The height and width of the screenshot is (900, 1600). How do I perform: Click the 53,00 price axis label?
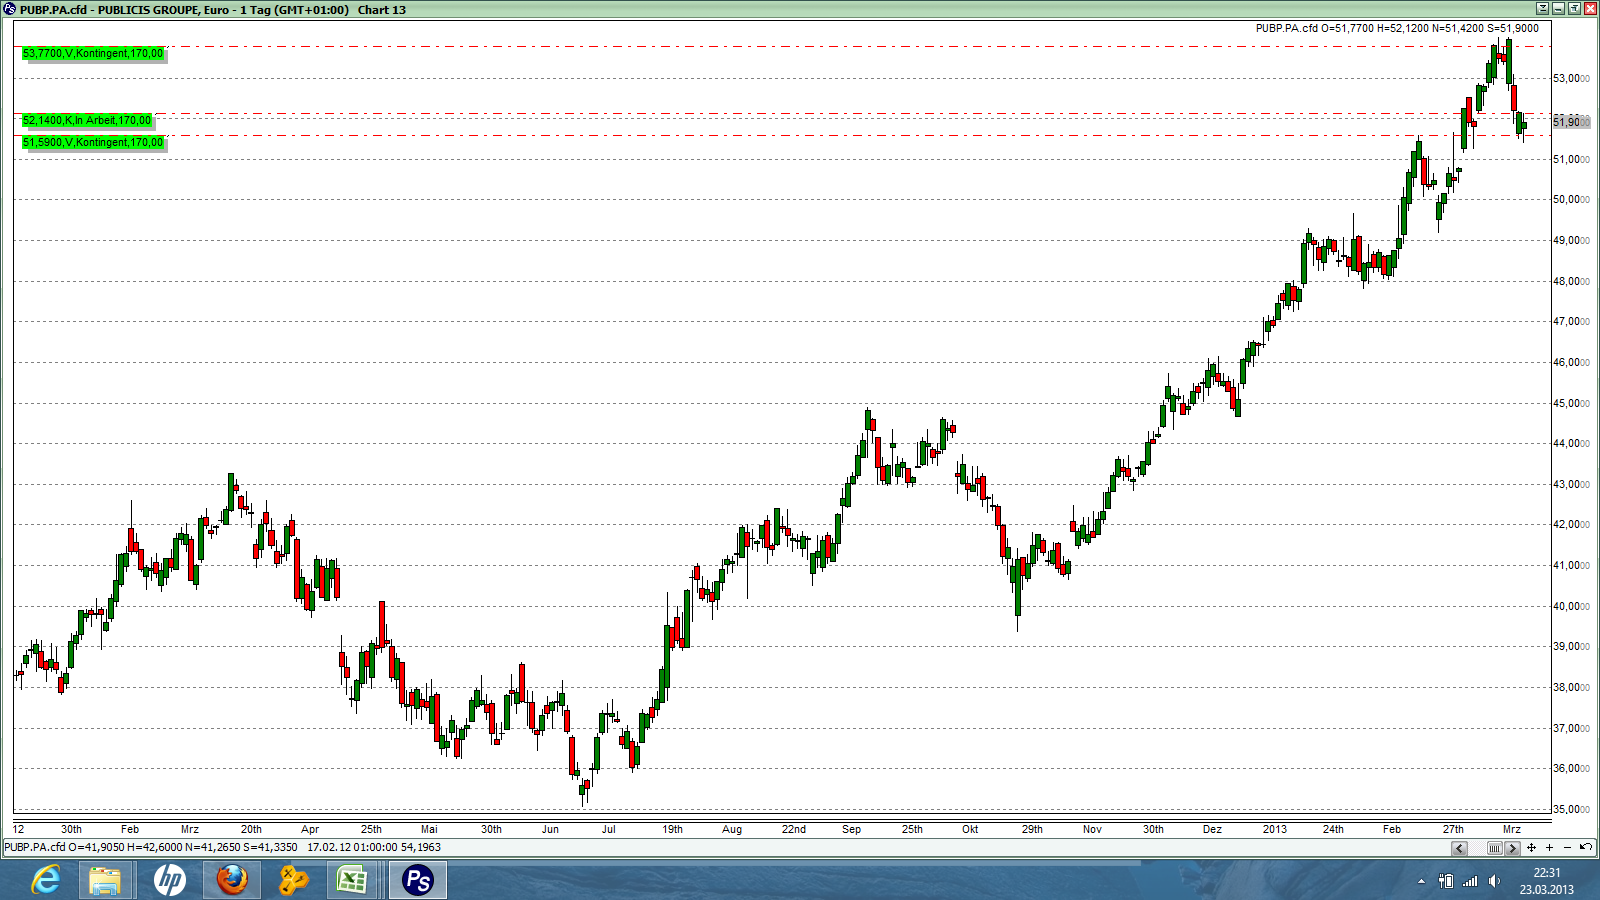pyautogui.click(x=1571, y=78)
